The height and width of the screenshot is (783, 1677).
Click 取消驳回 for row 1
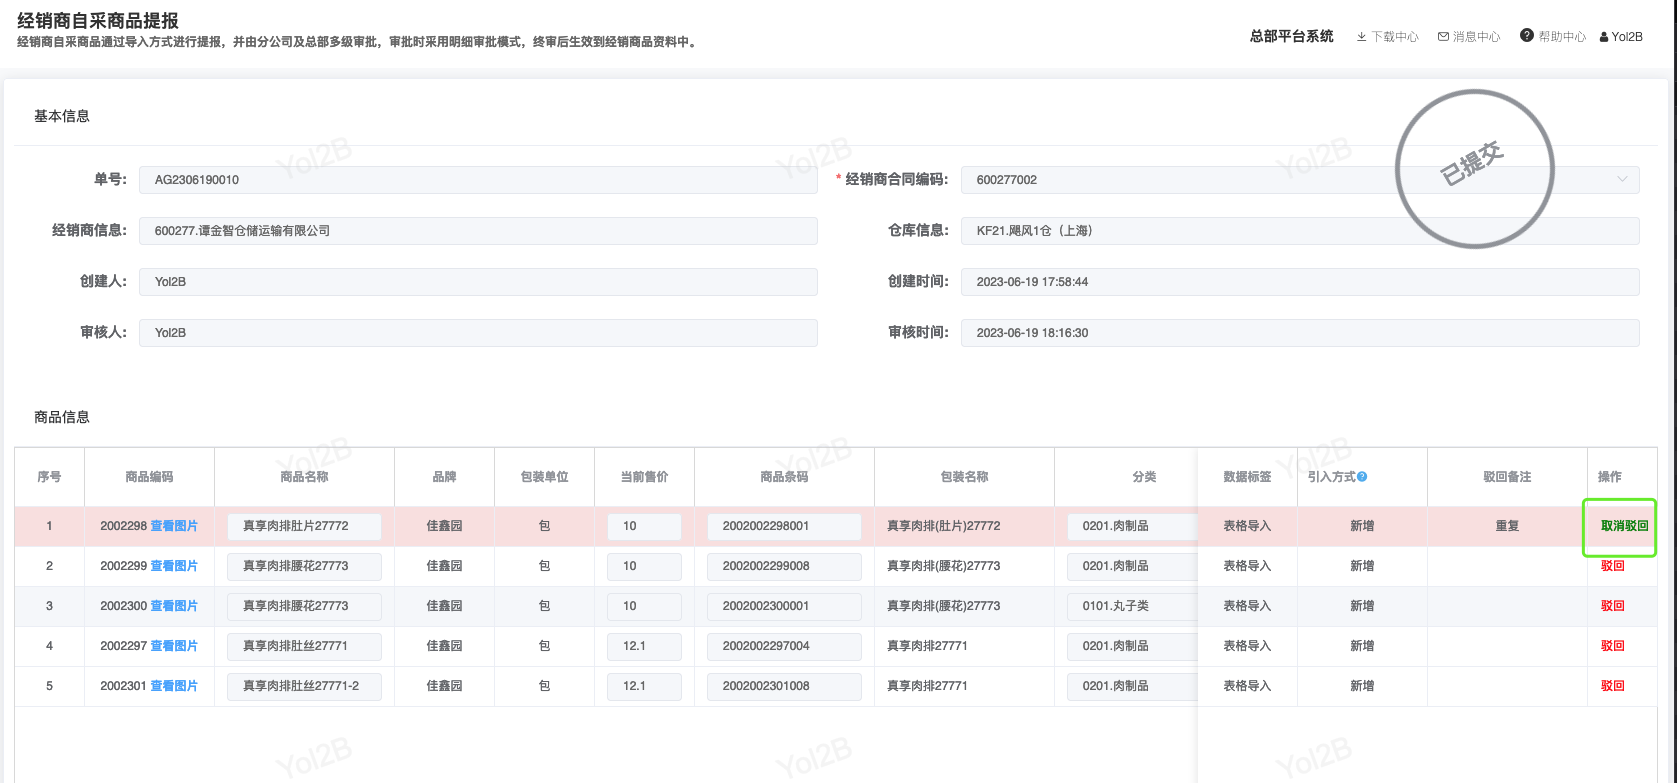1624,526
